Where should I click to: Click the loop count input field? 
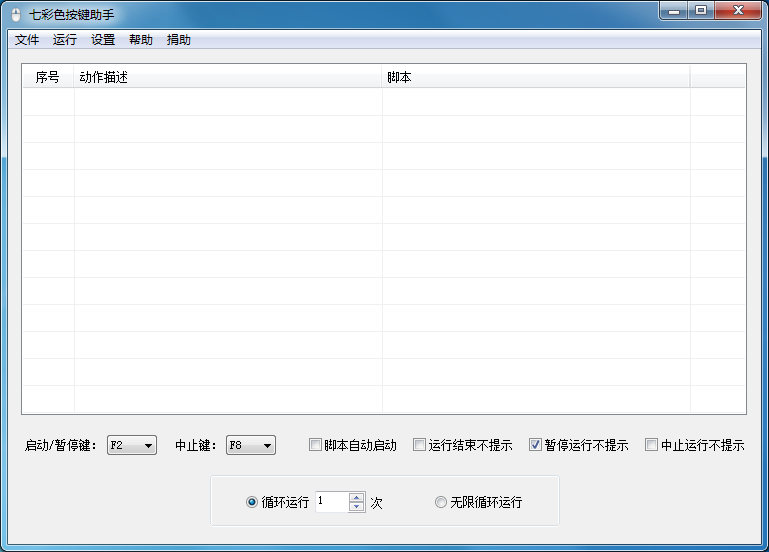332,502
